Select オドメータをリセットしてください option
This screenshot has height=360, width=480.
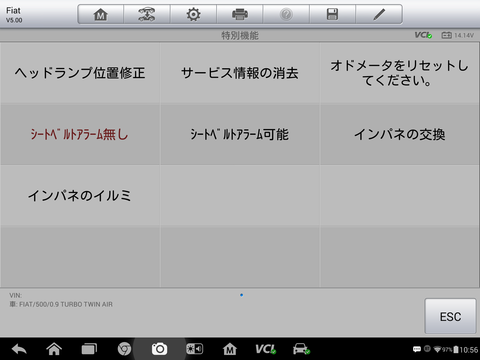pos(400,73)
